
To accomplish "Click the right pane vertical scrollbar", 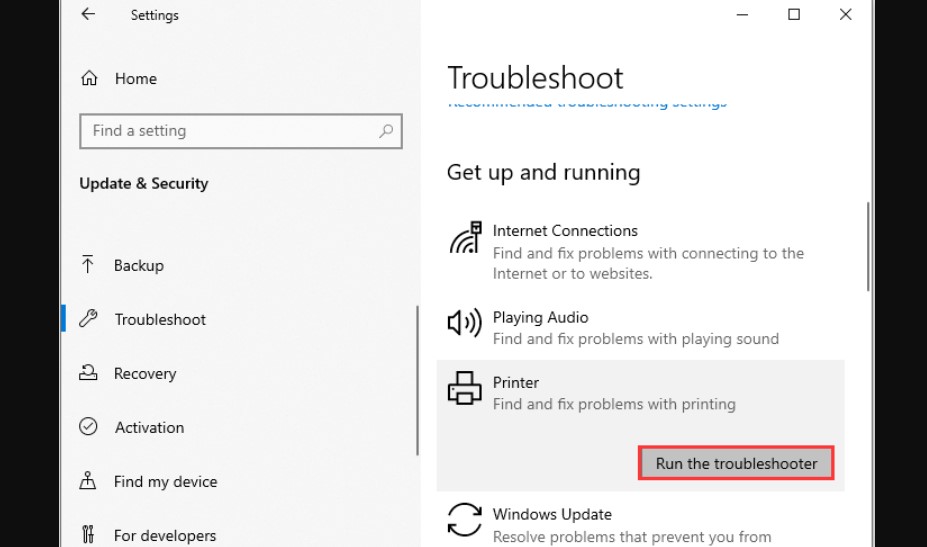I will pyautogui.click(x=868, y=247).
